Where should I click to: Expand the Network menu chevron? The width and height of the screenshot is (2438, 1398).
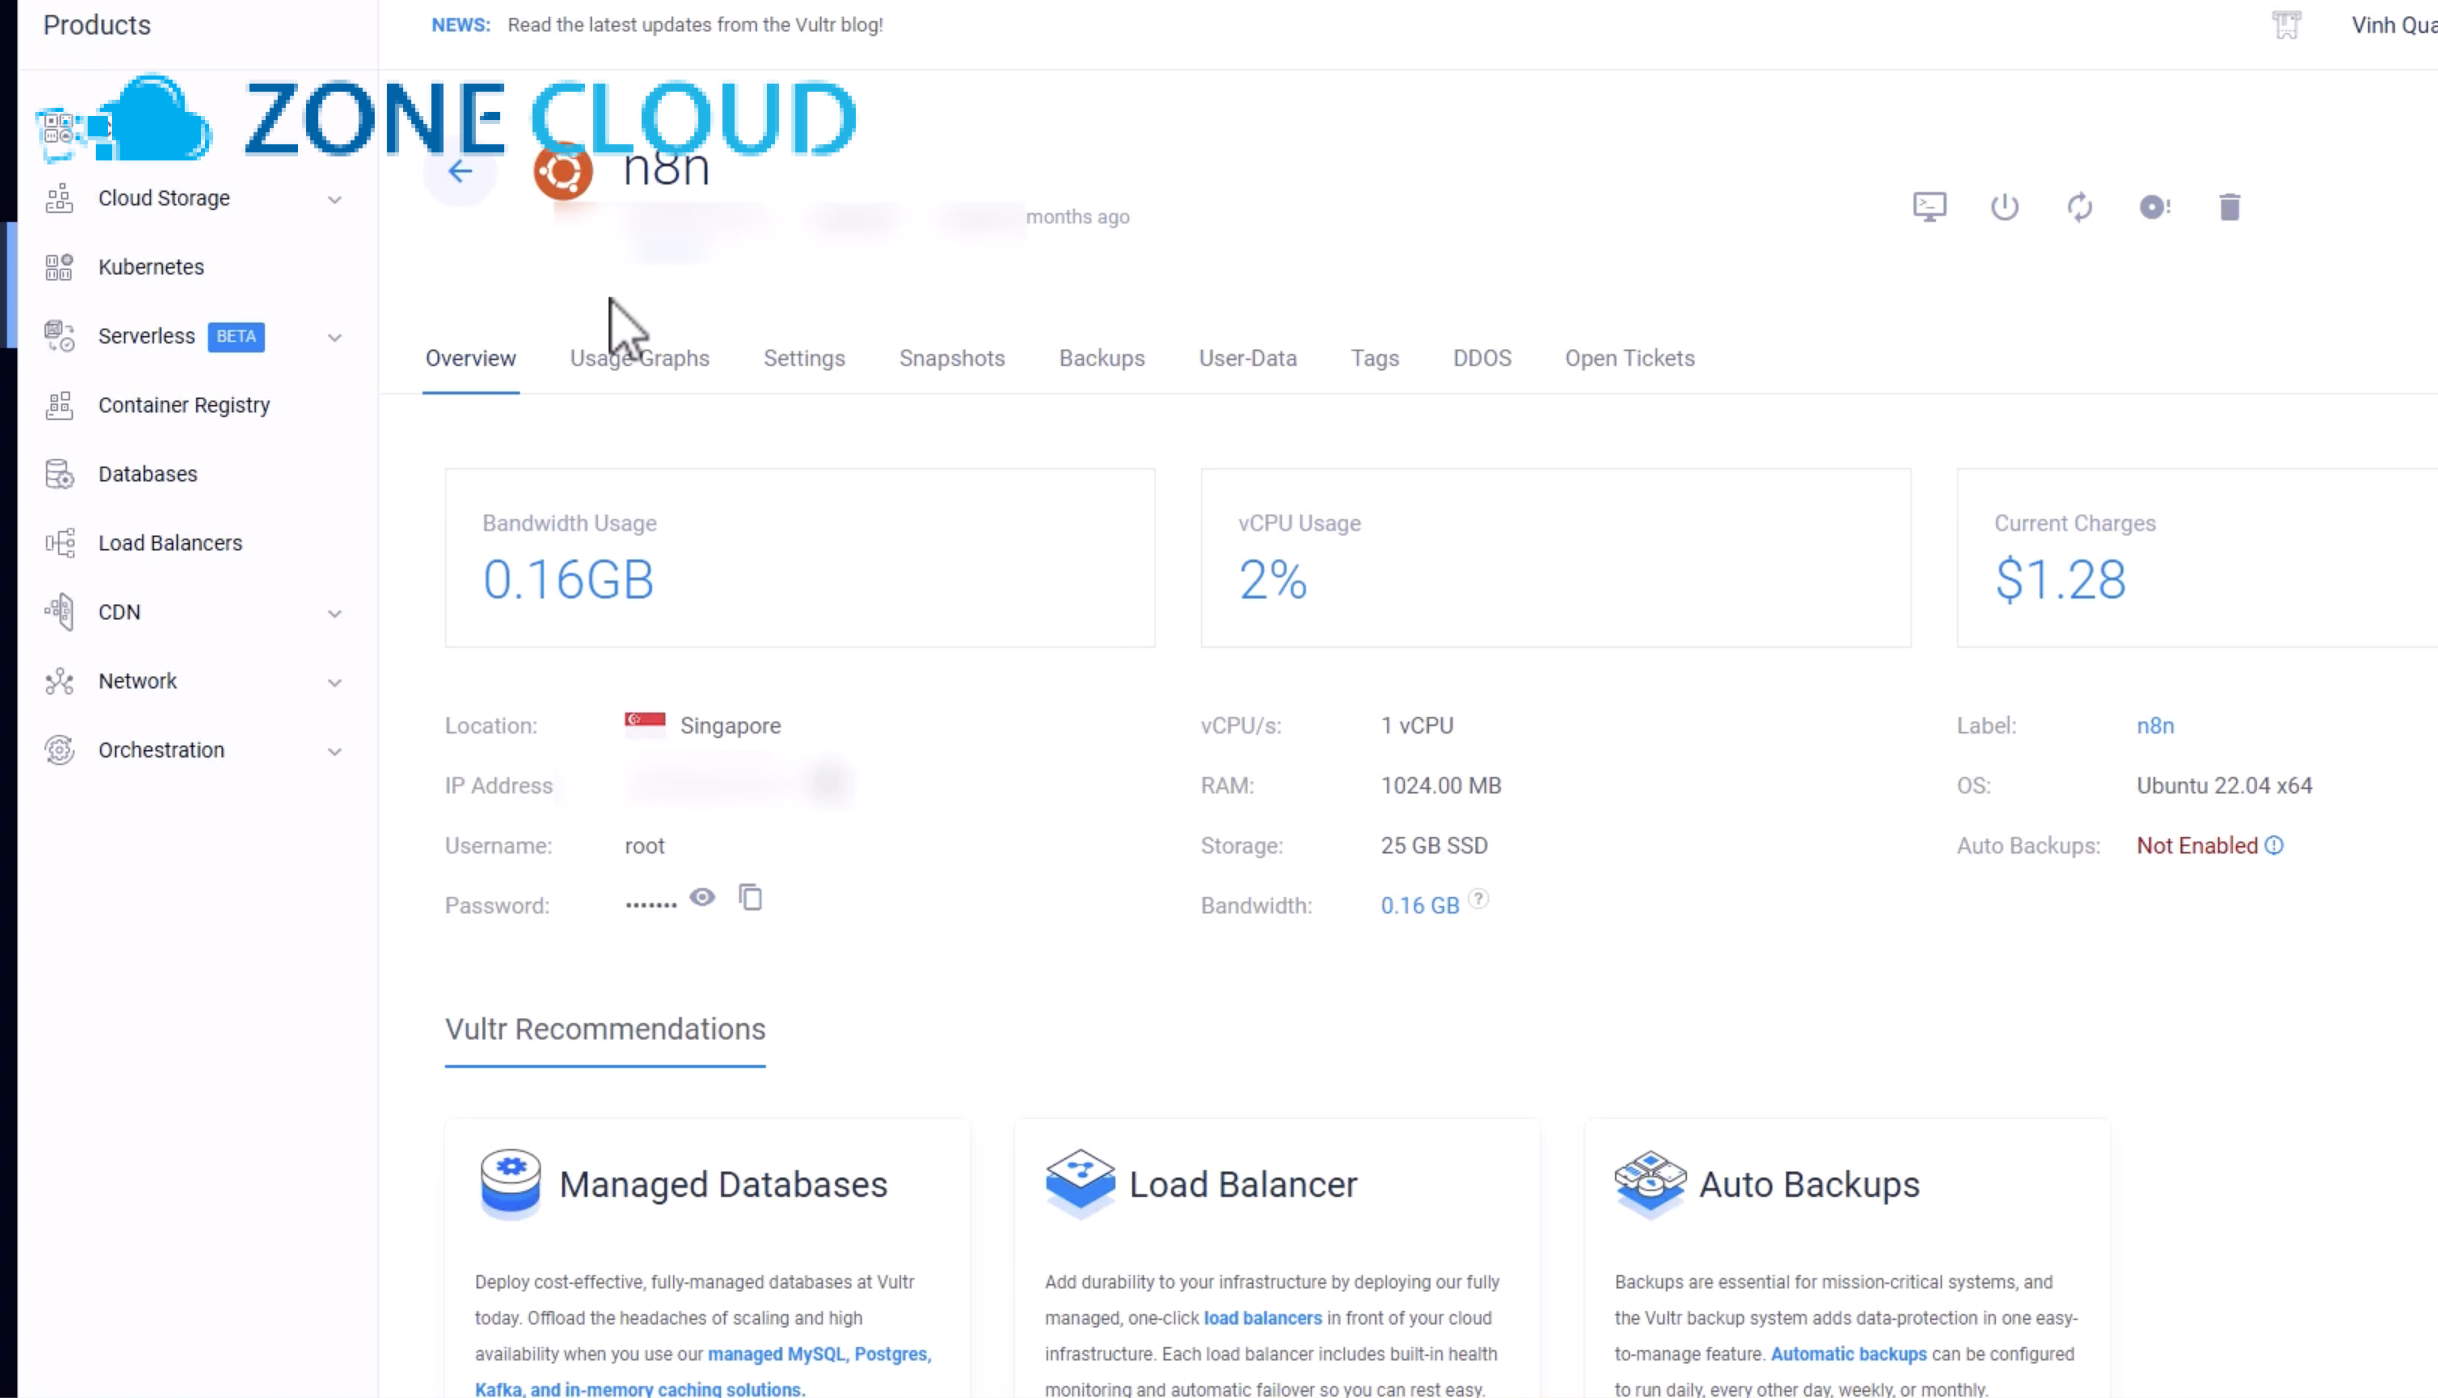tap(334, 683)
